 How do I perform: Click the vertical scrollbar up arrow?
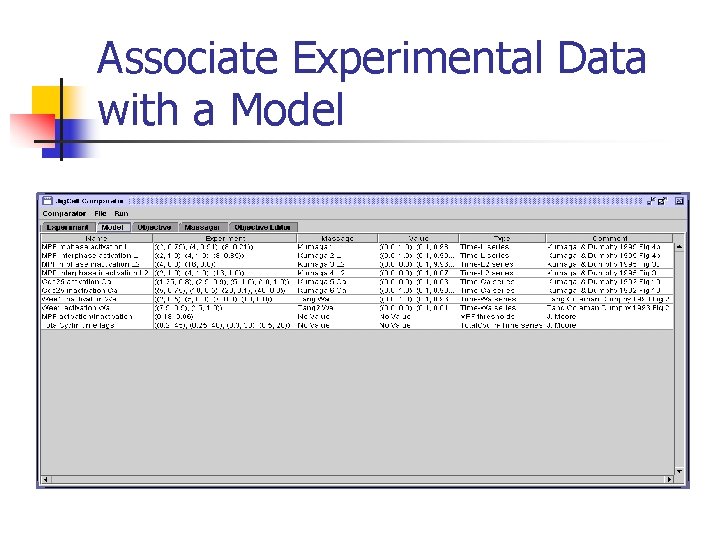(x=679, y=247)
